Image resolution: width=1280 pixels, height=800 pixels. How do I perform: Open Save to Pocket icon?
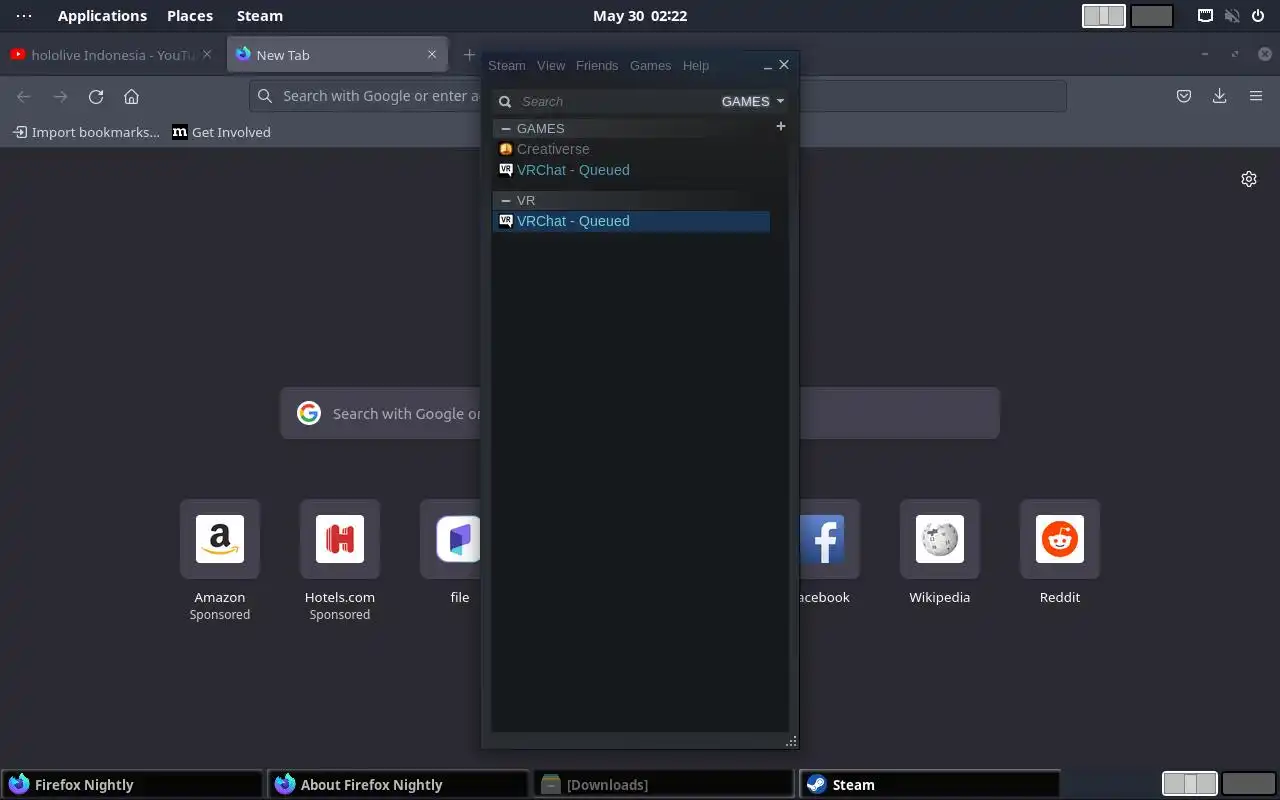[1184, 96]
